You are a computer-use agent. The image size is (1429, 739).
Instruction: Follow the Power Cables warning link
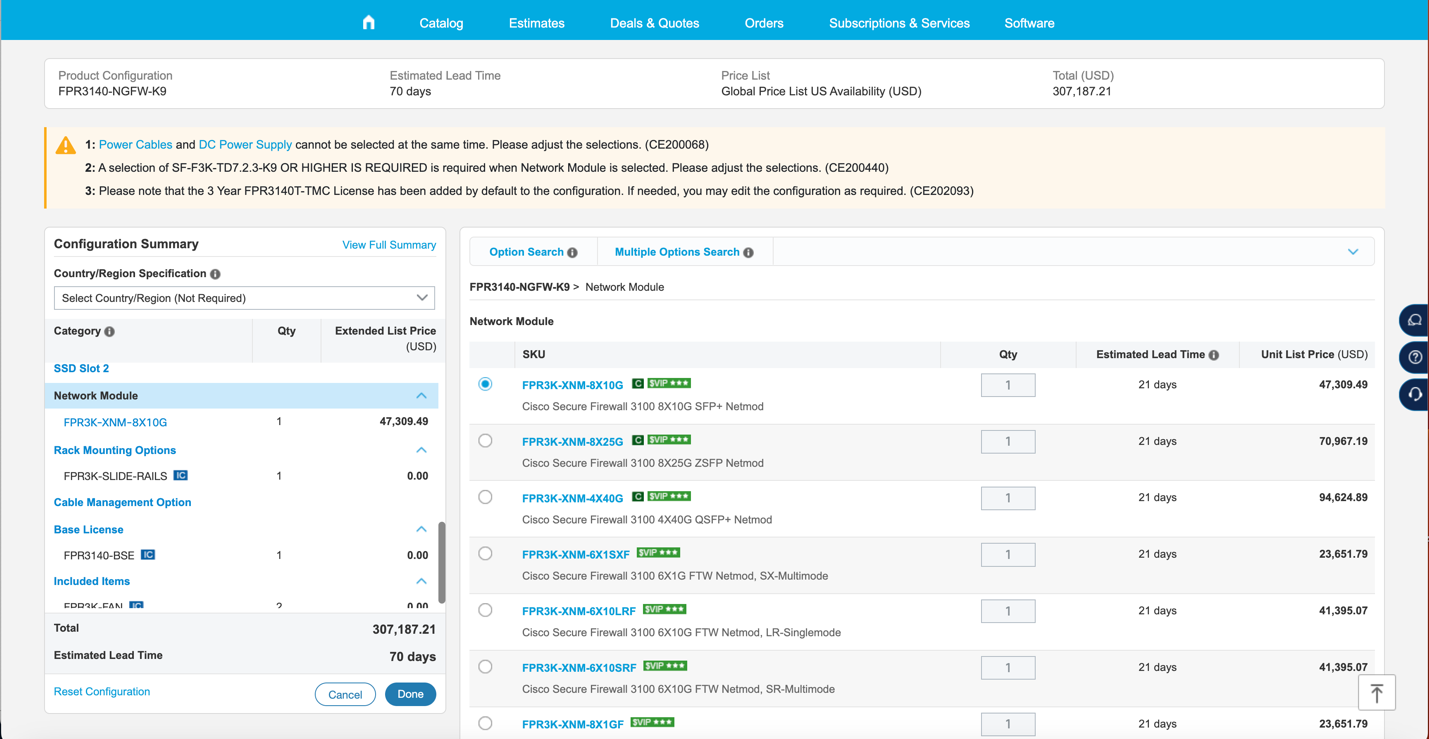pyautogui.click(x=135, y=145)
